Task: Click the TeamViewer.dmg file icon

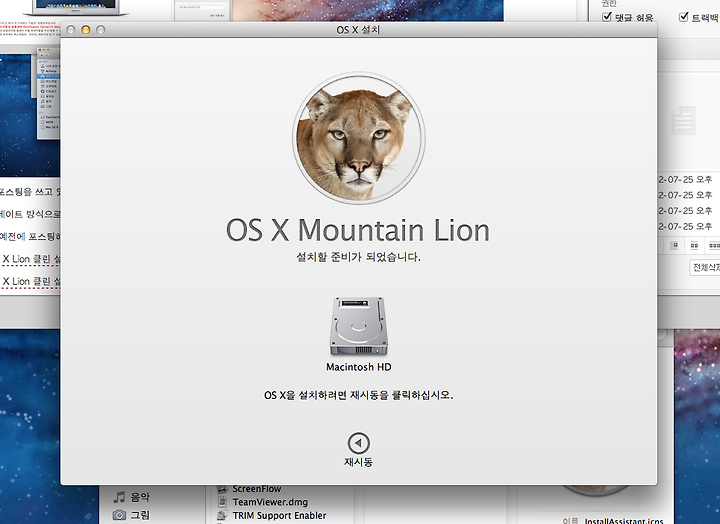Action: [222, 502]
